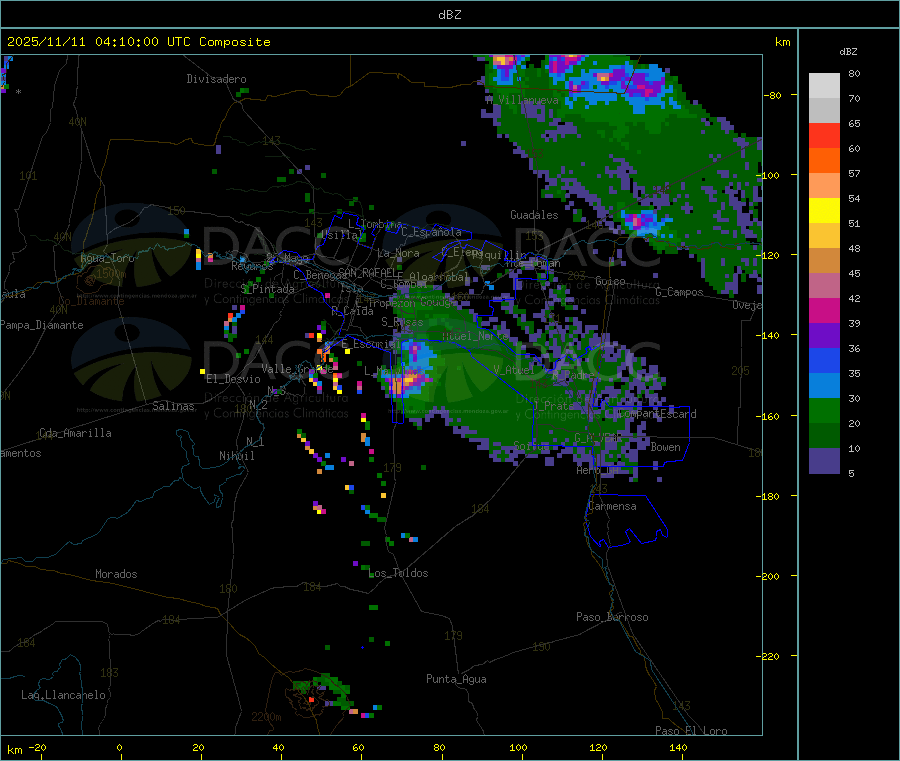This screenshot has height=761, width=900.
Task: Click the -220 tick on the vertical axis
Action: pos(770,657)
